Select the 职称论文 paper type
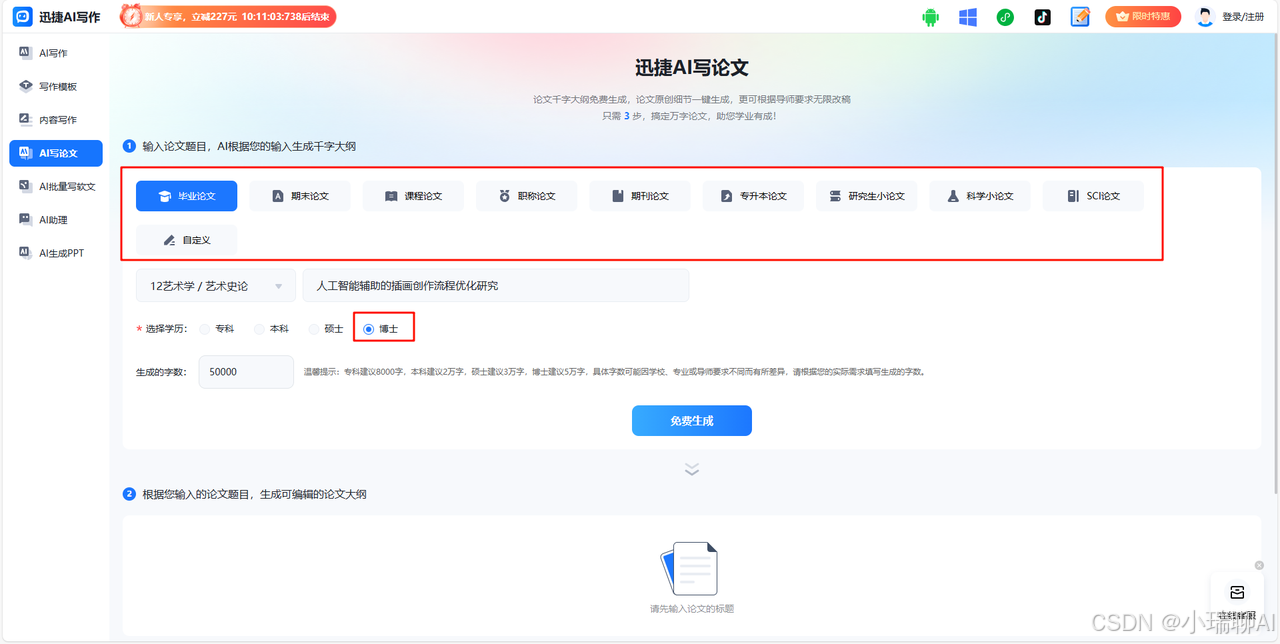This screenshot has width=1280, height=644. [x=527, y=196]
